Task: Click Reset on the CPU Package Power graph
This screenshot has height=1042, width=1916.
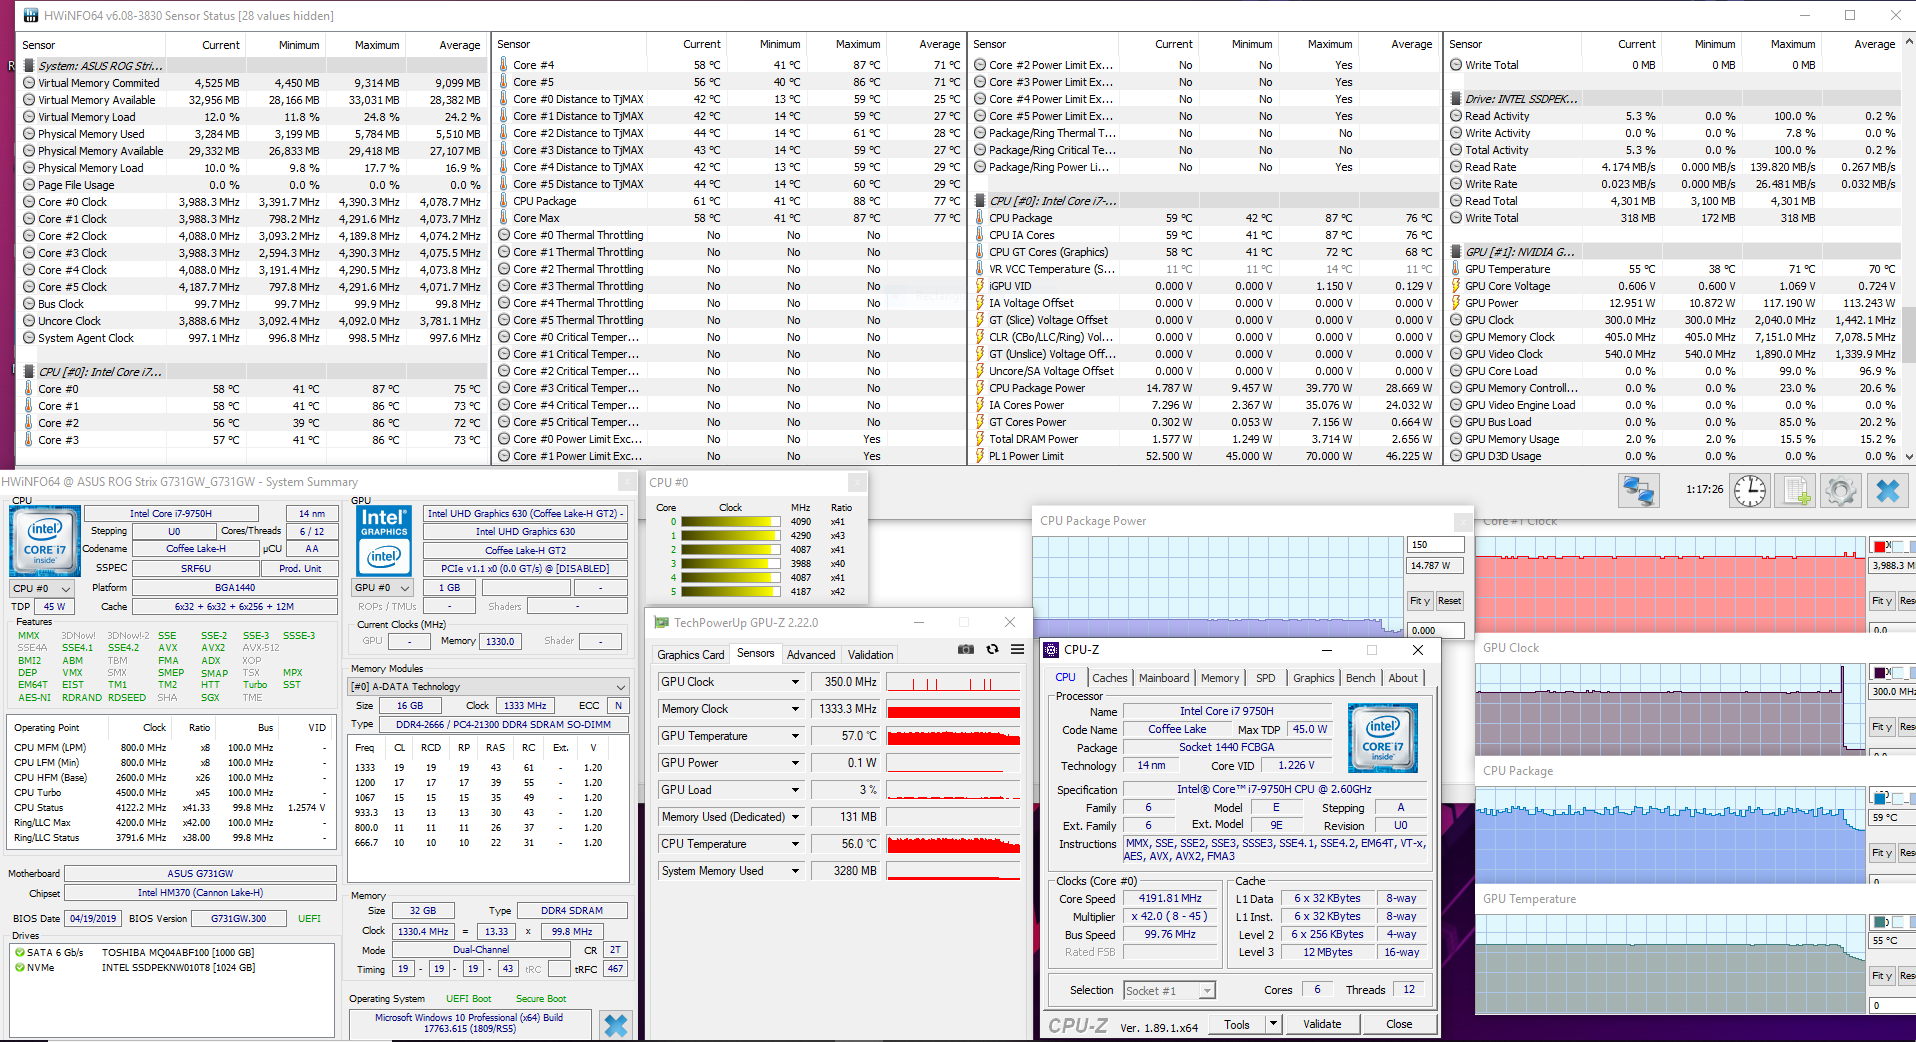Action: (x=1449, y=601)
